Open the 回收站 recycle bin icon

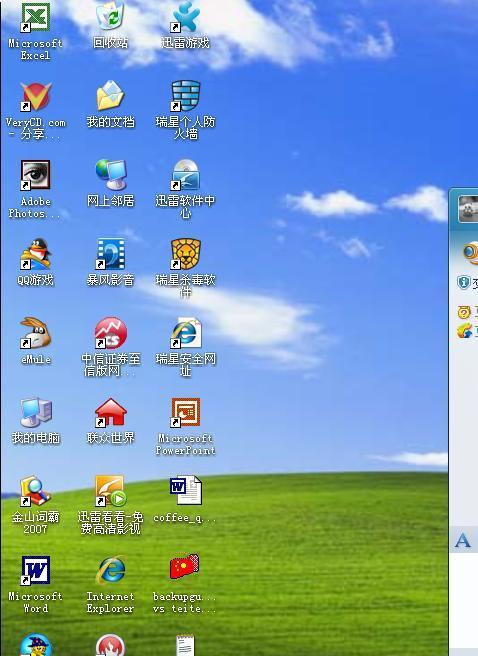(x=110, y=16)
